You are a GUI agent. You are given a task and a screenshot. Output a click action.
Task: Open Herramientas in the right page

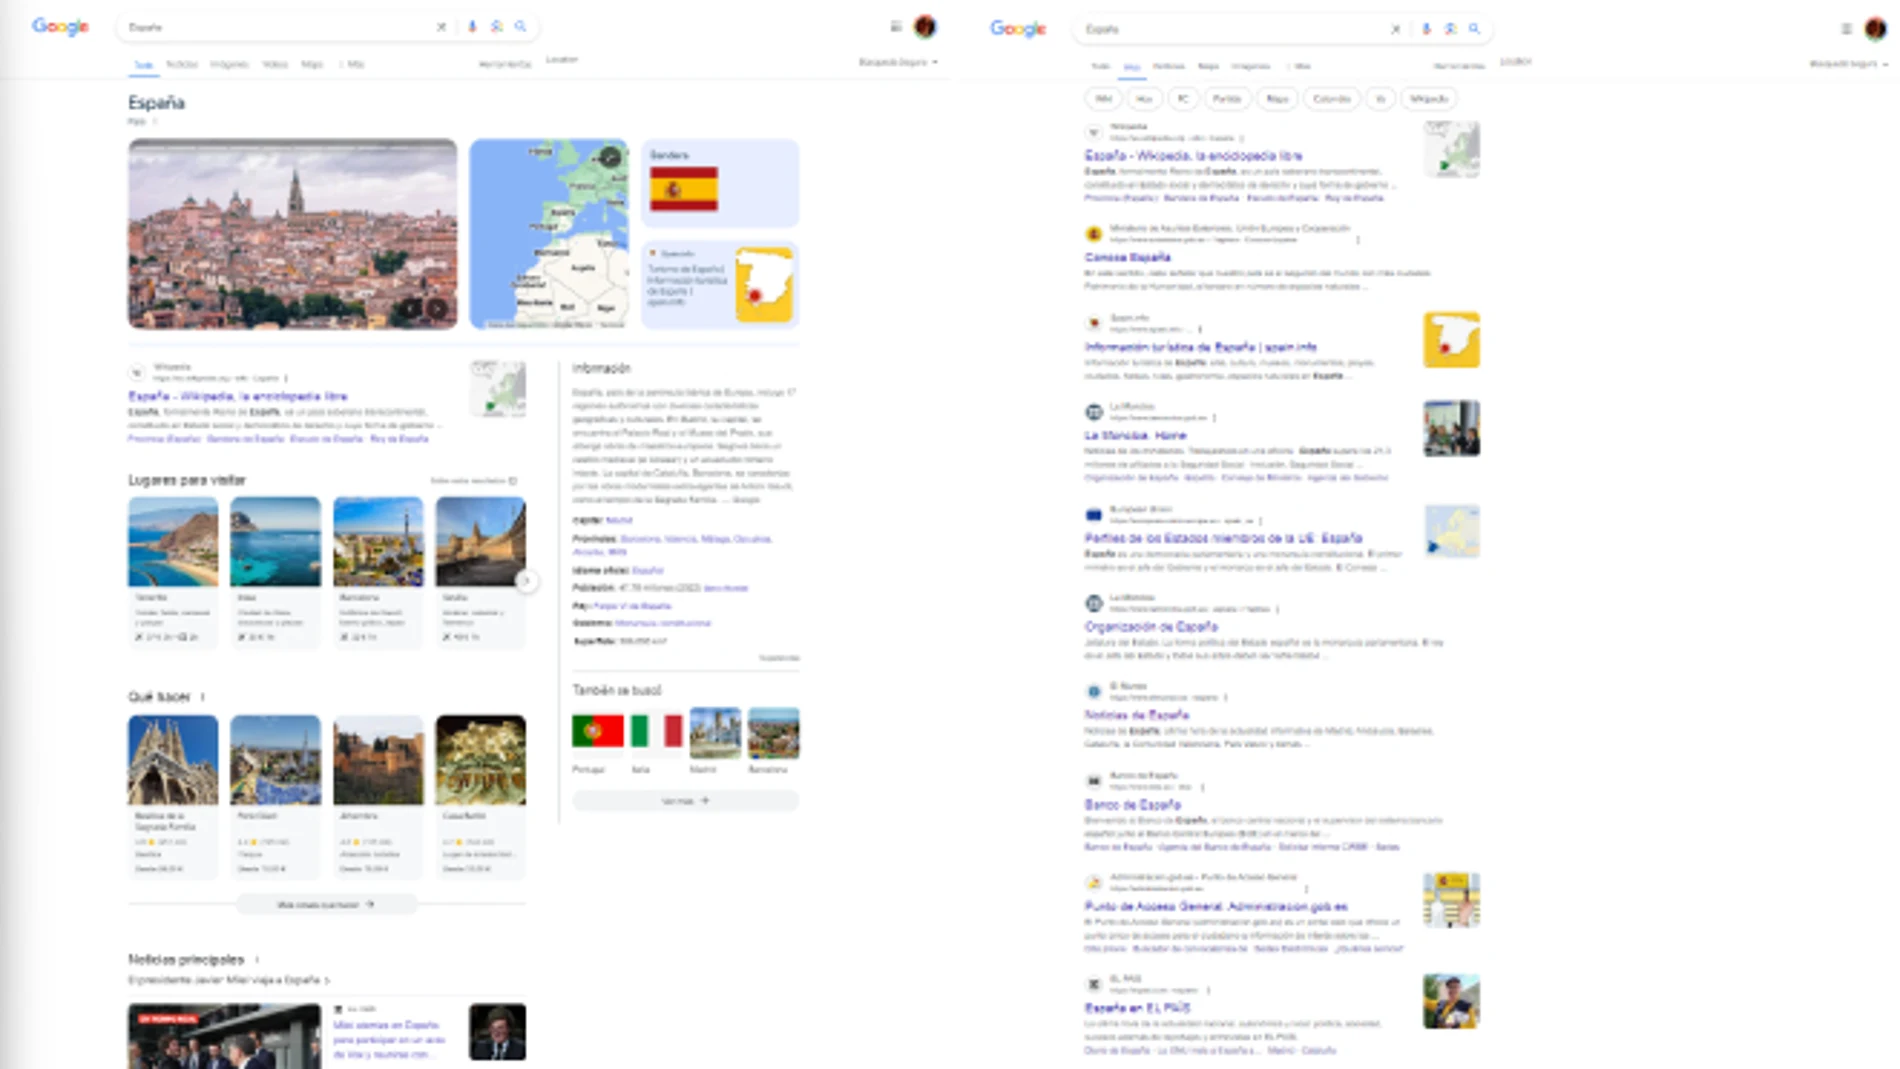(1459, 66)
